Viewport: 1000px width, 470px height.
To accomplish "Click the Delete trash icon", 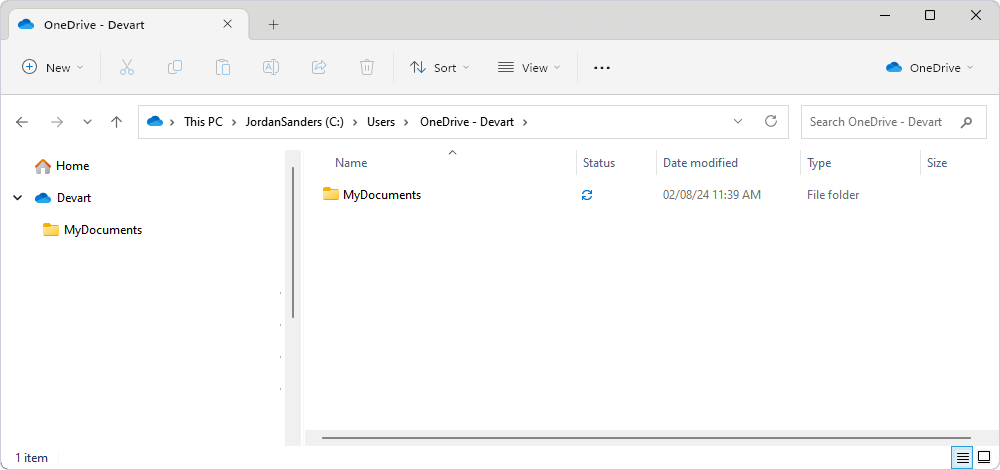I will [x=367, y=67].
